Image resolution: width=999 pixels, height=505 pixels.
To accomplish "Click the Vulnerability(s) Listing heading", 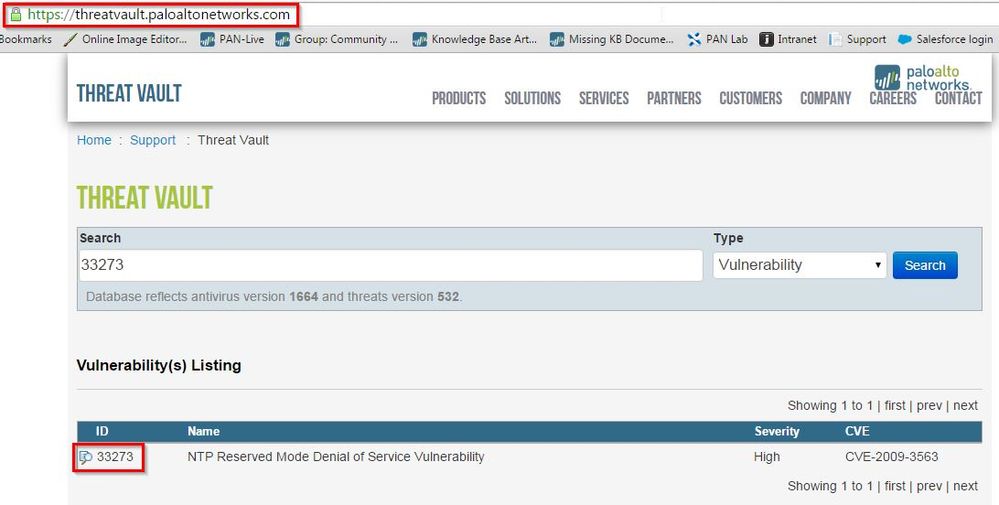I will tap(159, 366).
